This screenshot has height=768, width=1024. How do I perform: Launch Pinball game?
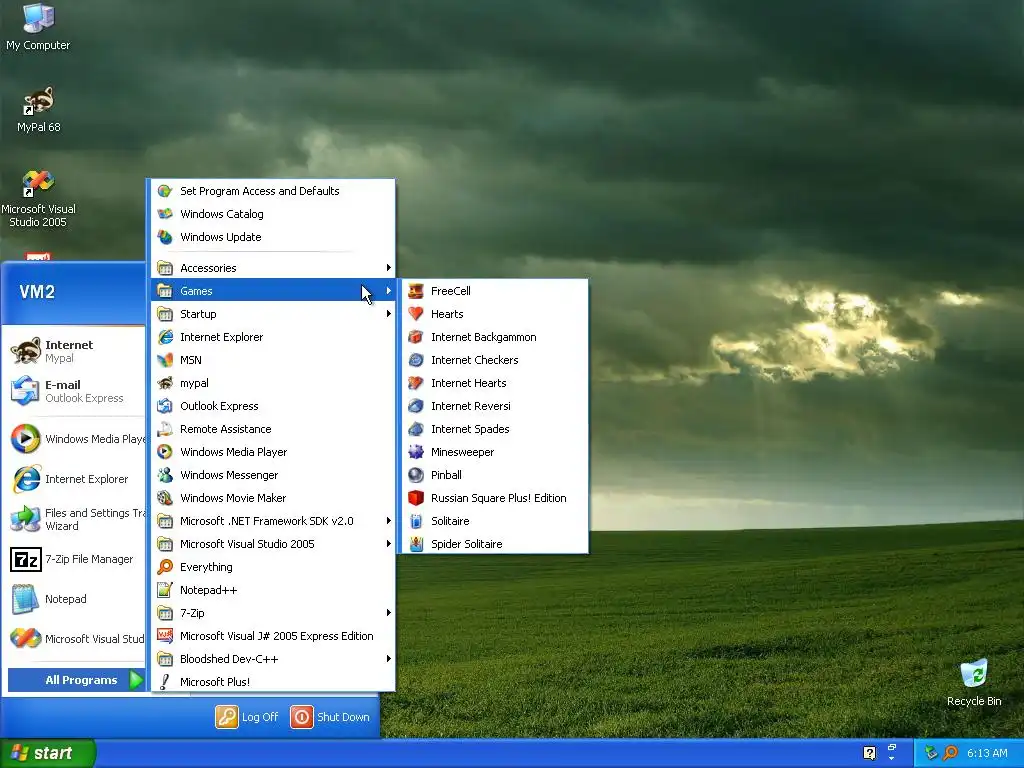494,475
